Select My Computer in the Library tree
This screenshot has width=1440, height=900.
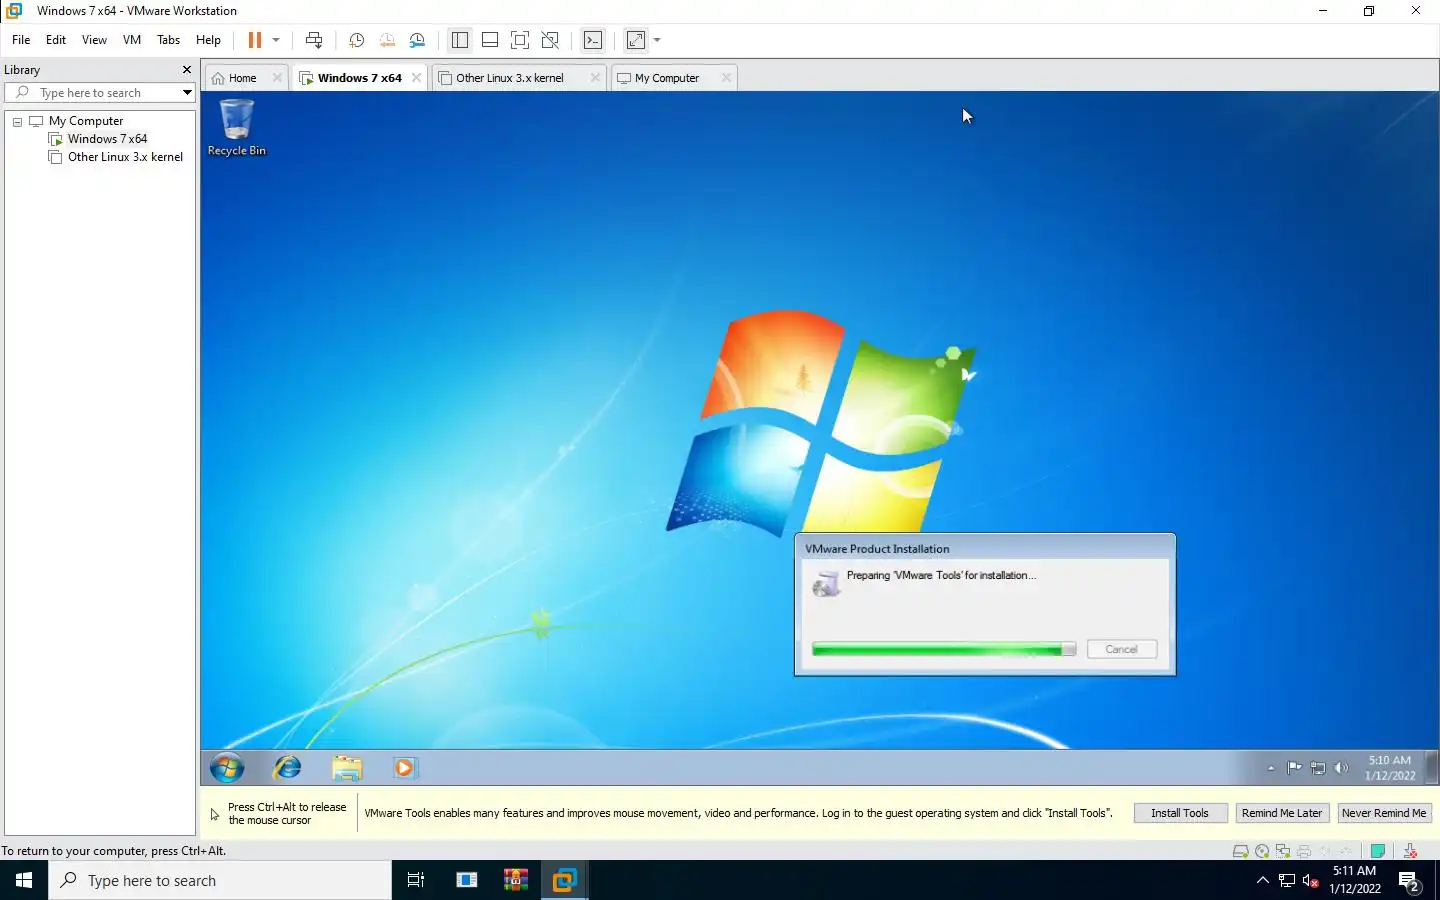[86, 121]
